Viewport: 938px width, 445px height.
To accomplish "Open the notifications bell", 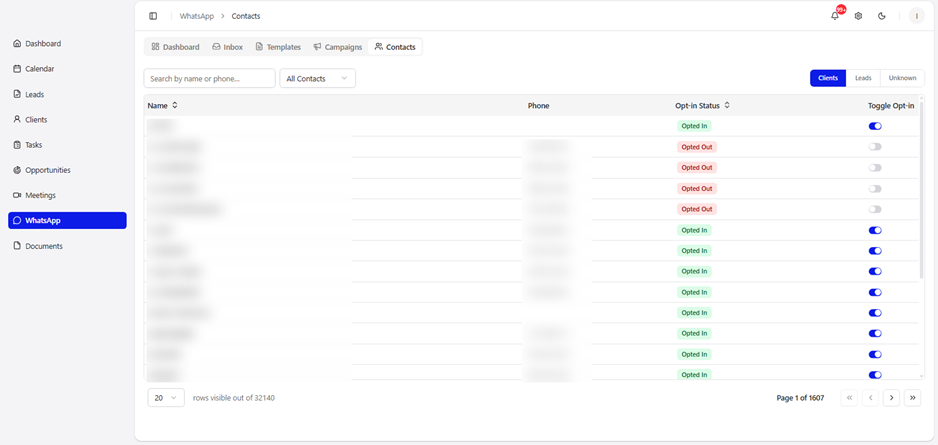I will click(835, 16).
